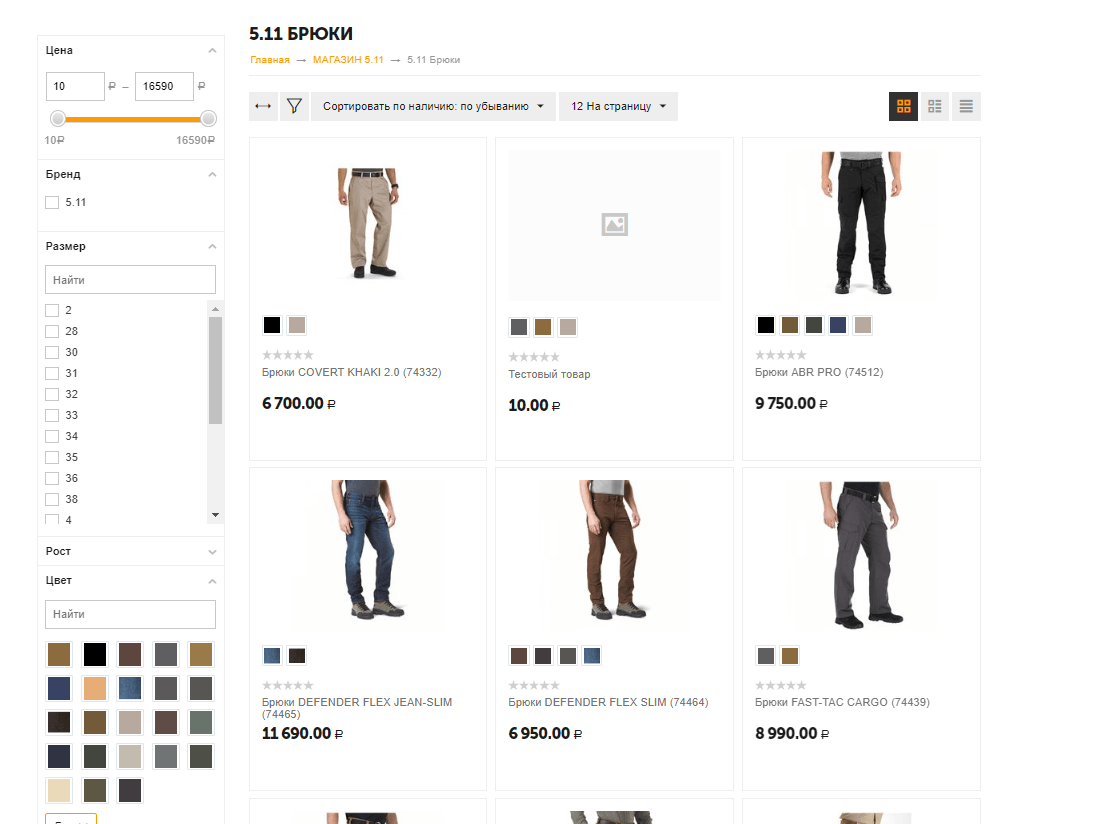Rate DEFENDER FLEX JEAN-SLIM with stars

tap(287, 685)
